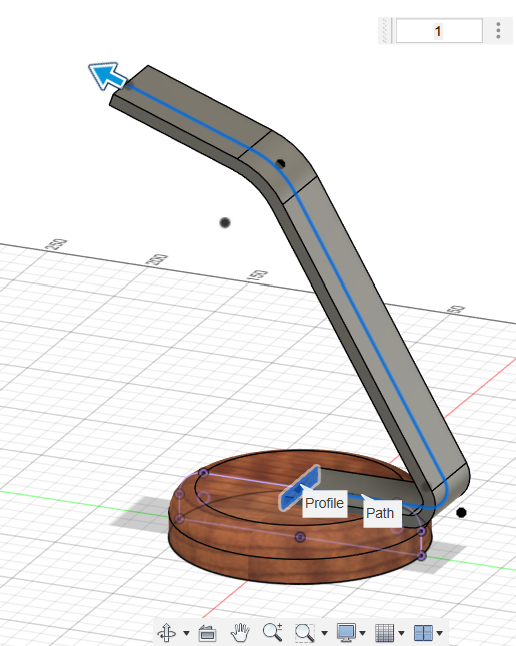Expand Grid and Snaps dropdown arrow

point(401,633)
